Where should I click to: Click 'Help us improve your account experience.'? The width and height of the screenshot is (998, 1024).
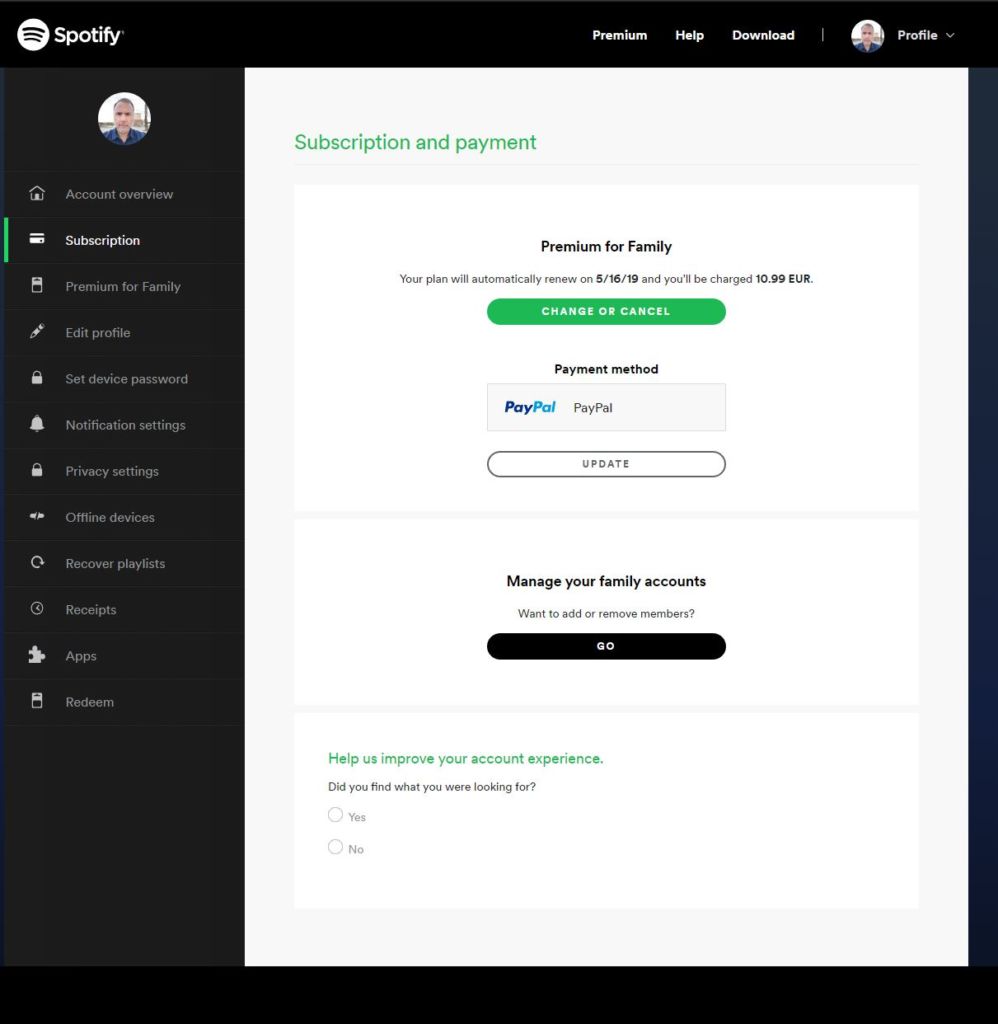[x=466, y=758]
